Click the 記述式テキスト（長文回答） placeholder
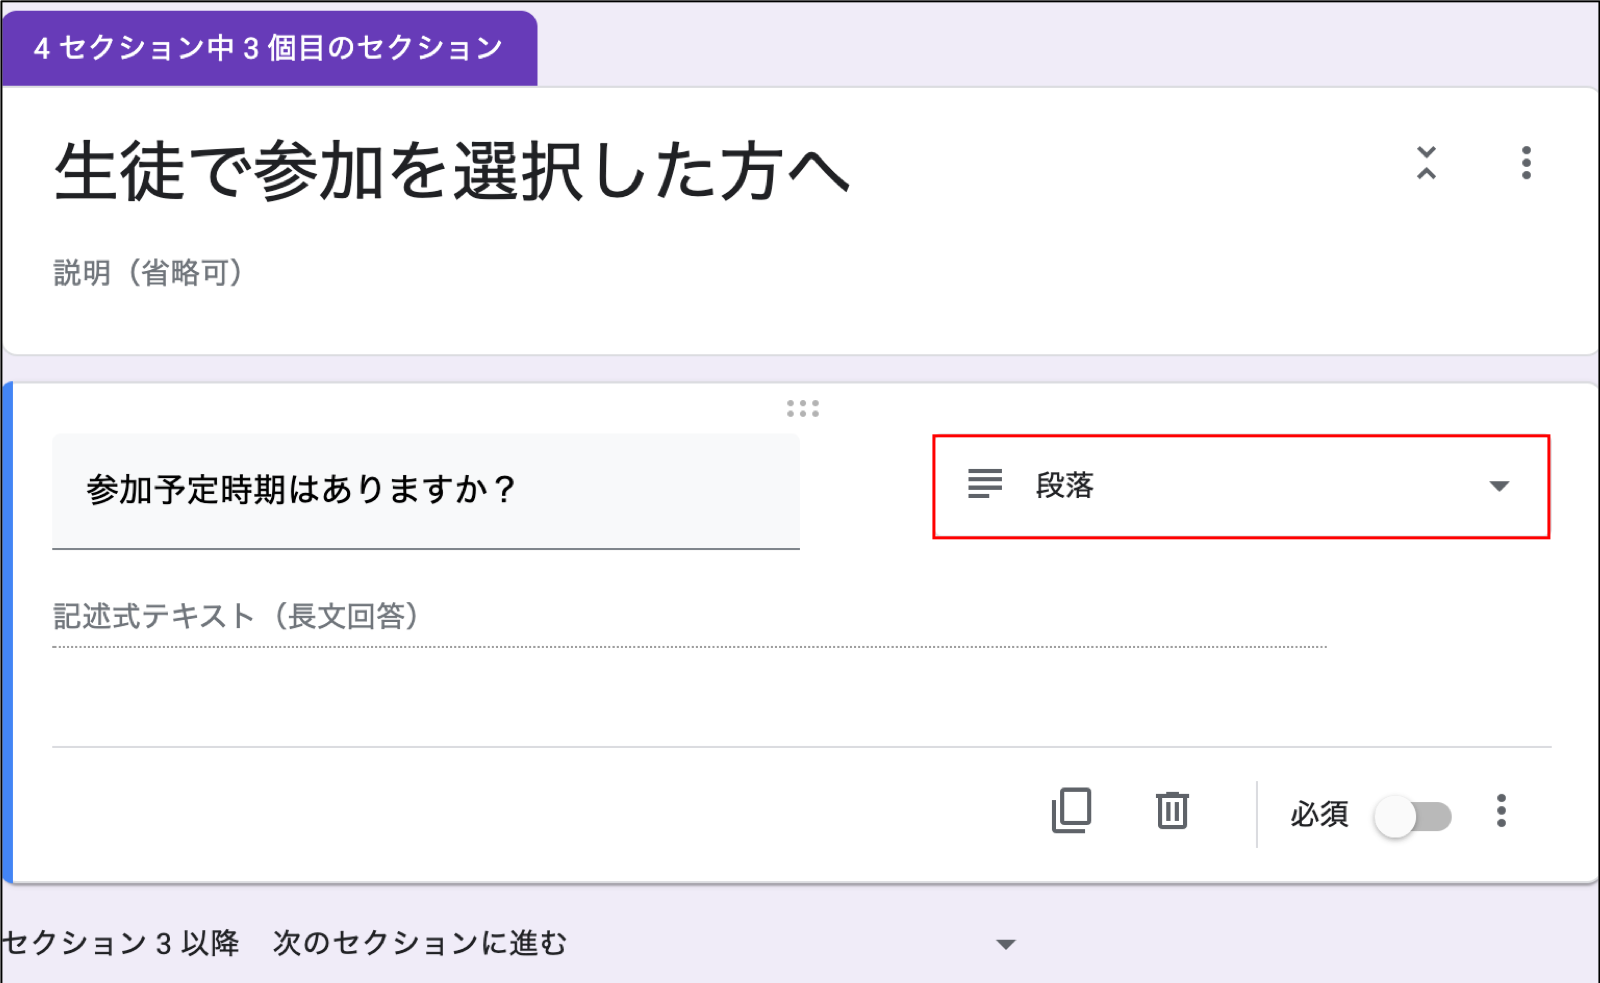1600x983 pixels. point(236,616)
